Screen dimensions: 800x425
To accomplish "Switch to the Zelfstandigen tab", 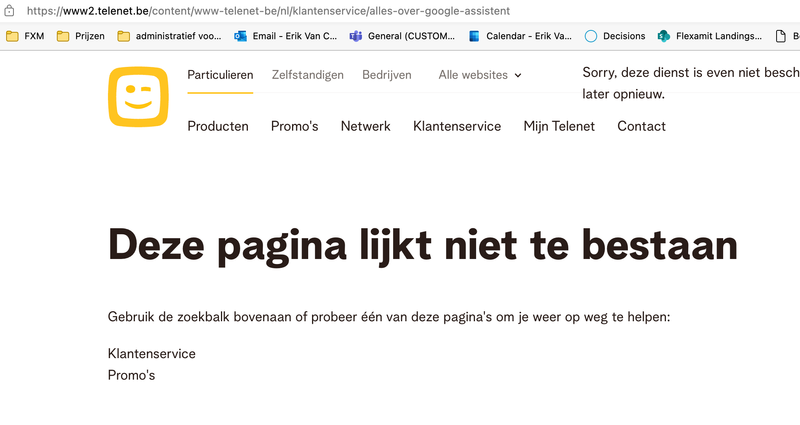I will coord(307,75).
